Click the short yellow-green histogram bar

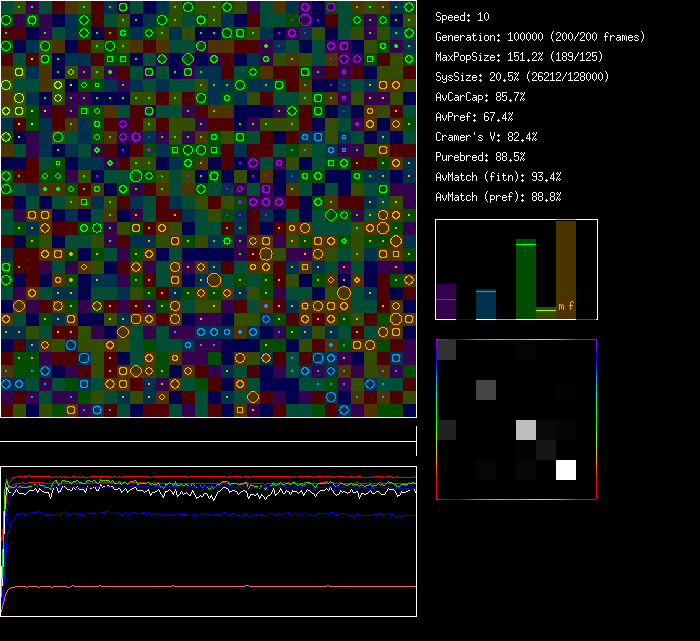coord(545,313)
